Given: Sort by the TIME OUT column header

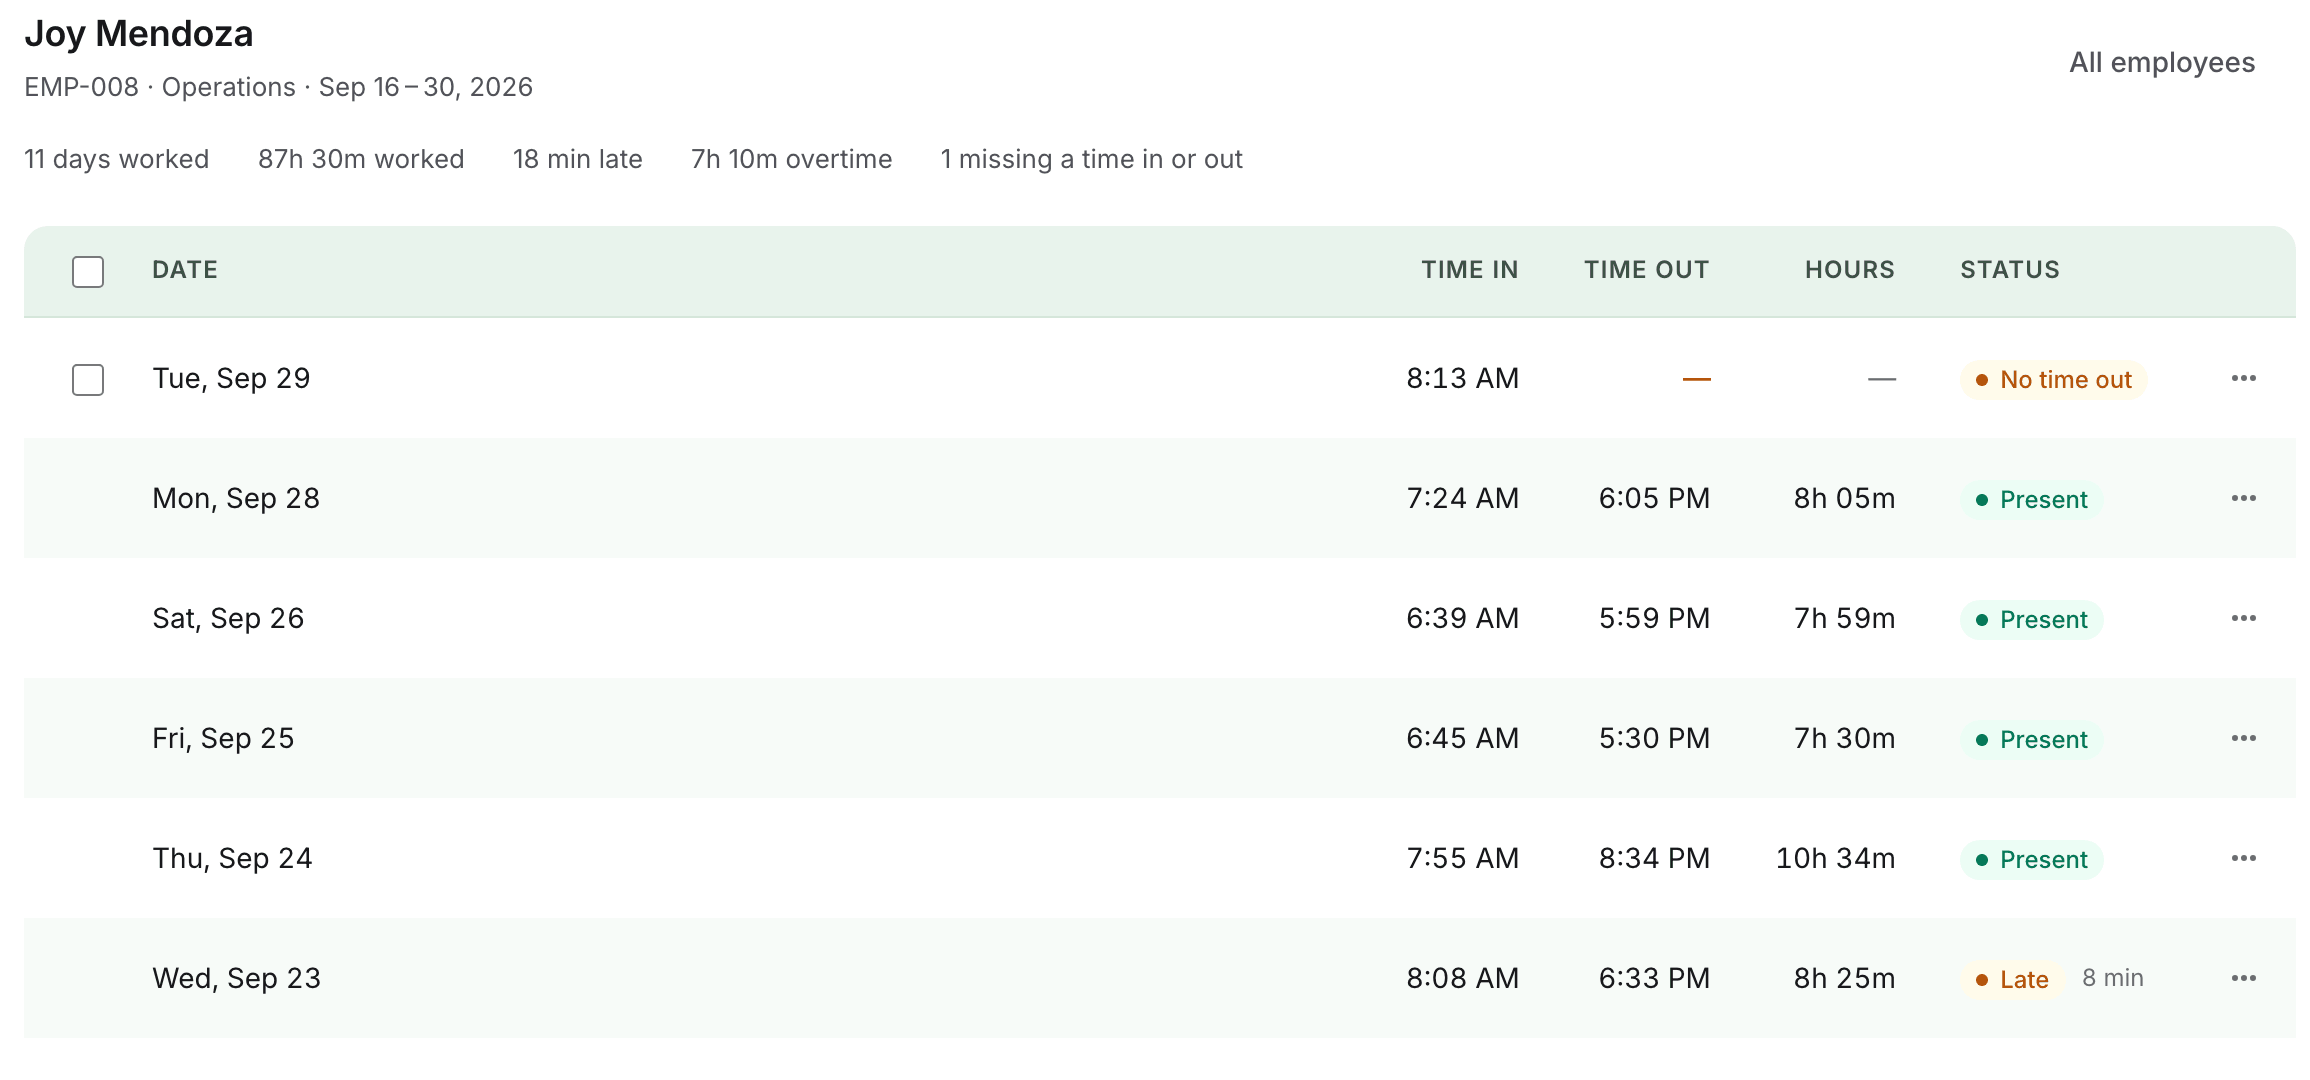Looking at the screenshot, I should coord(1647,270).
